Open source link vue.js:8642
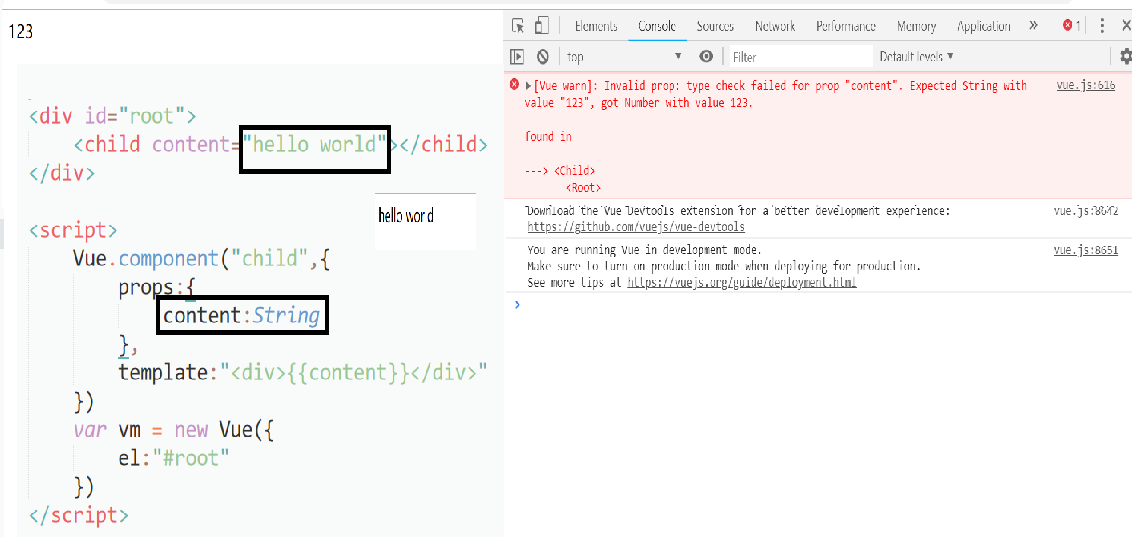 point(1085,211)
